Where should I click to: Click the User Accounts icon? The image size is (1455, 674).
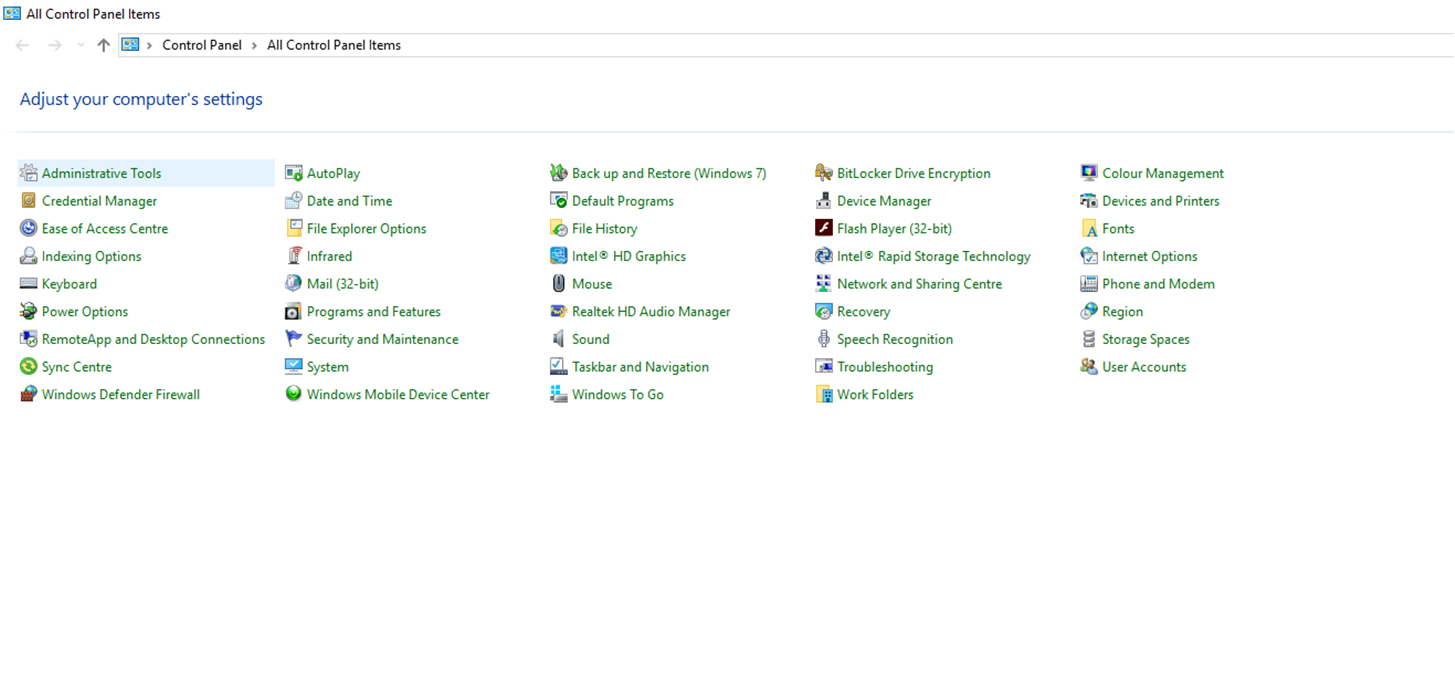(x=1089, y=367)
